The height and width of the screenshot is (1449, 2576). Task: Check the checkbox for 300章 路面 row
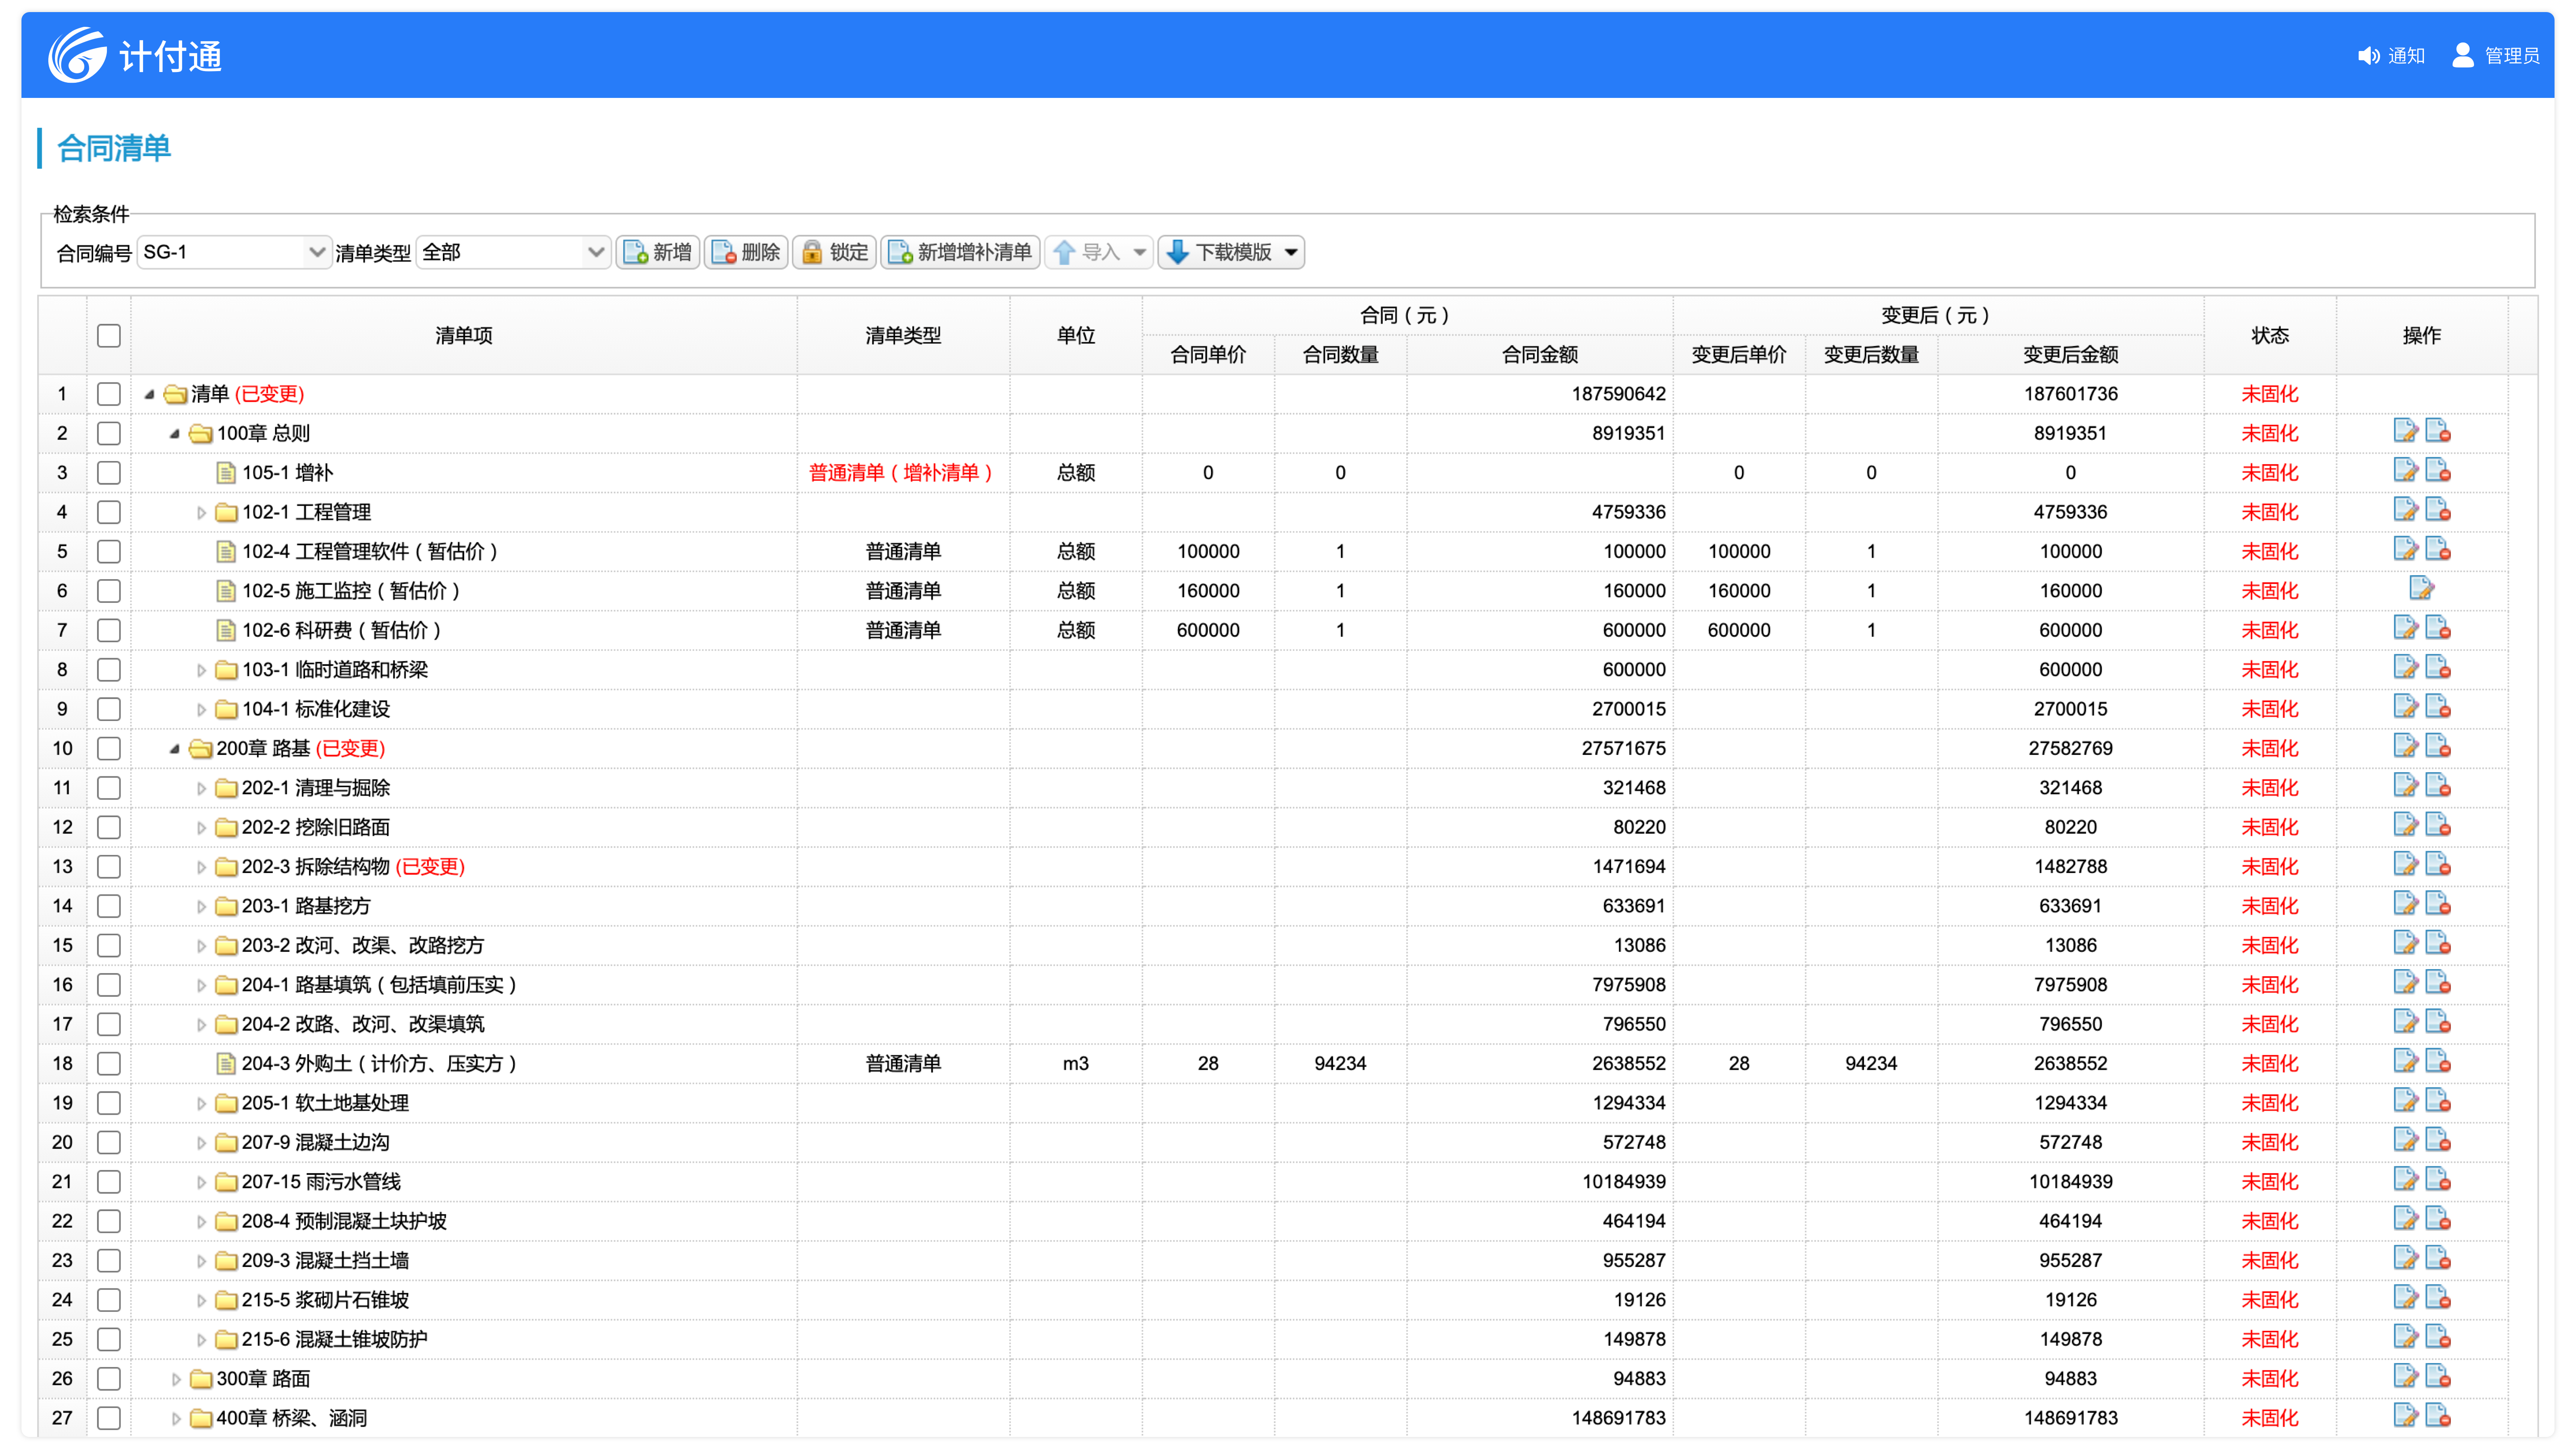(x=109, y=1378)
